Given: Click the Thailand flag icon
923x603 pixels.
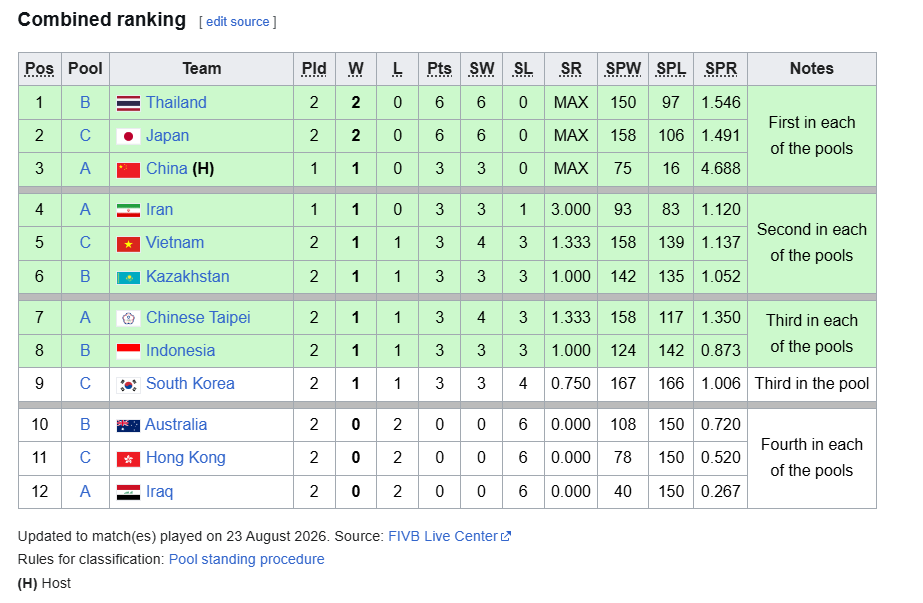Looking at the screenshot, I should (x=128, y=103).
